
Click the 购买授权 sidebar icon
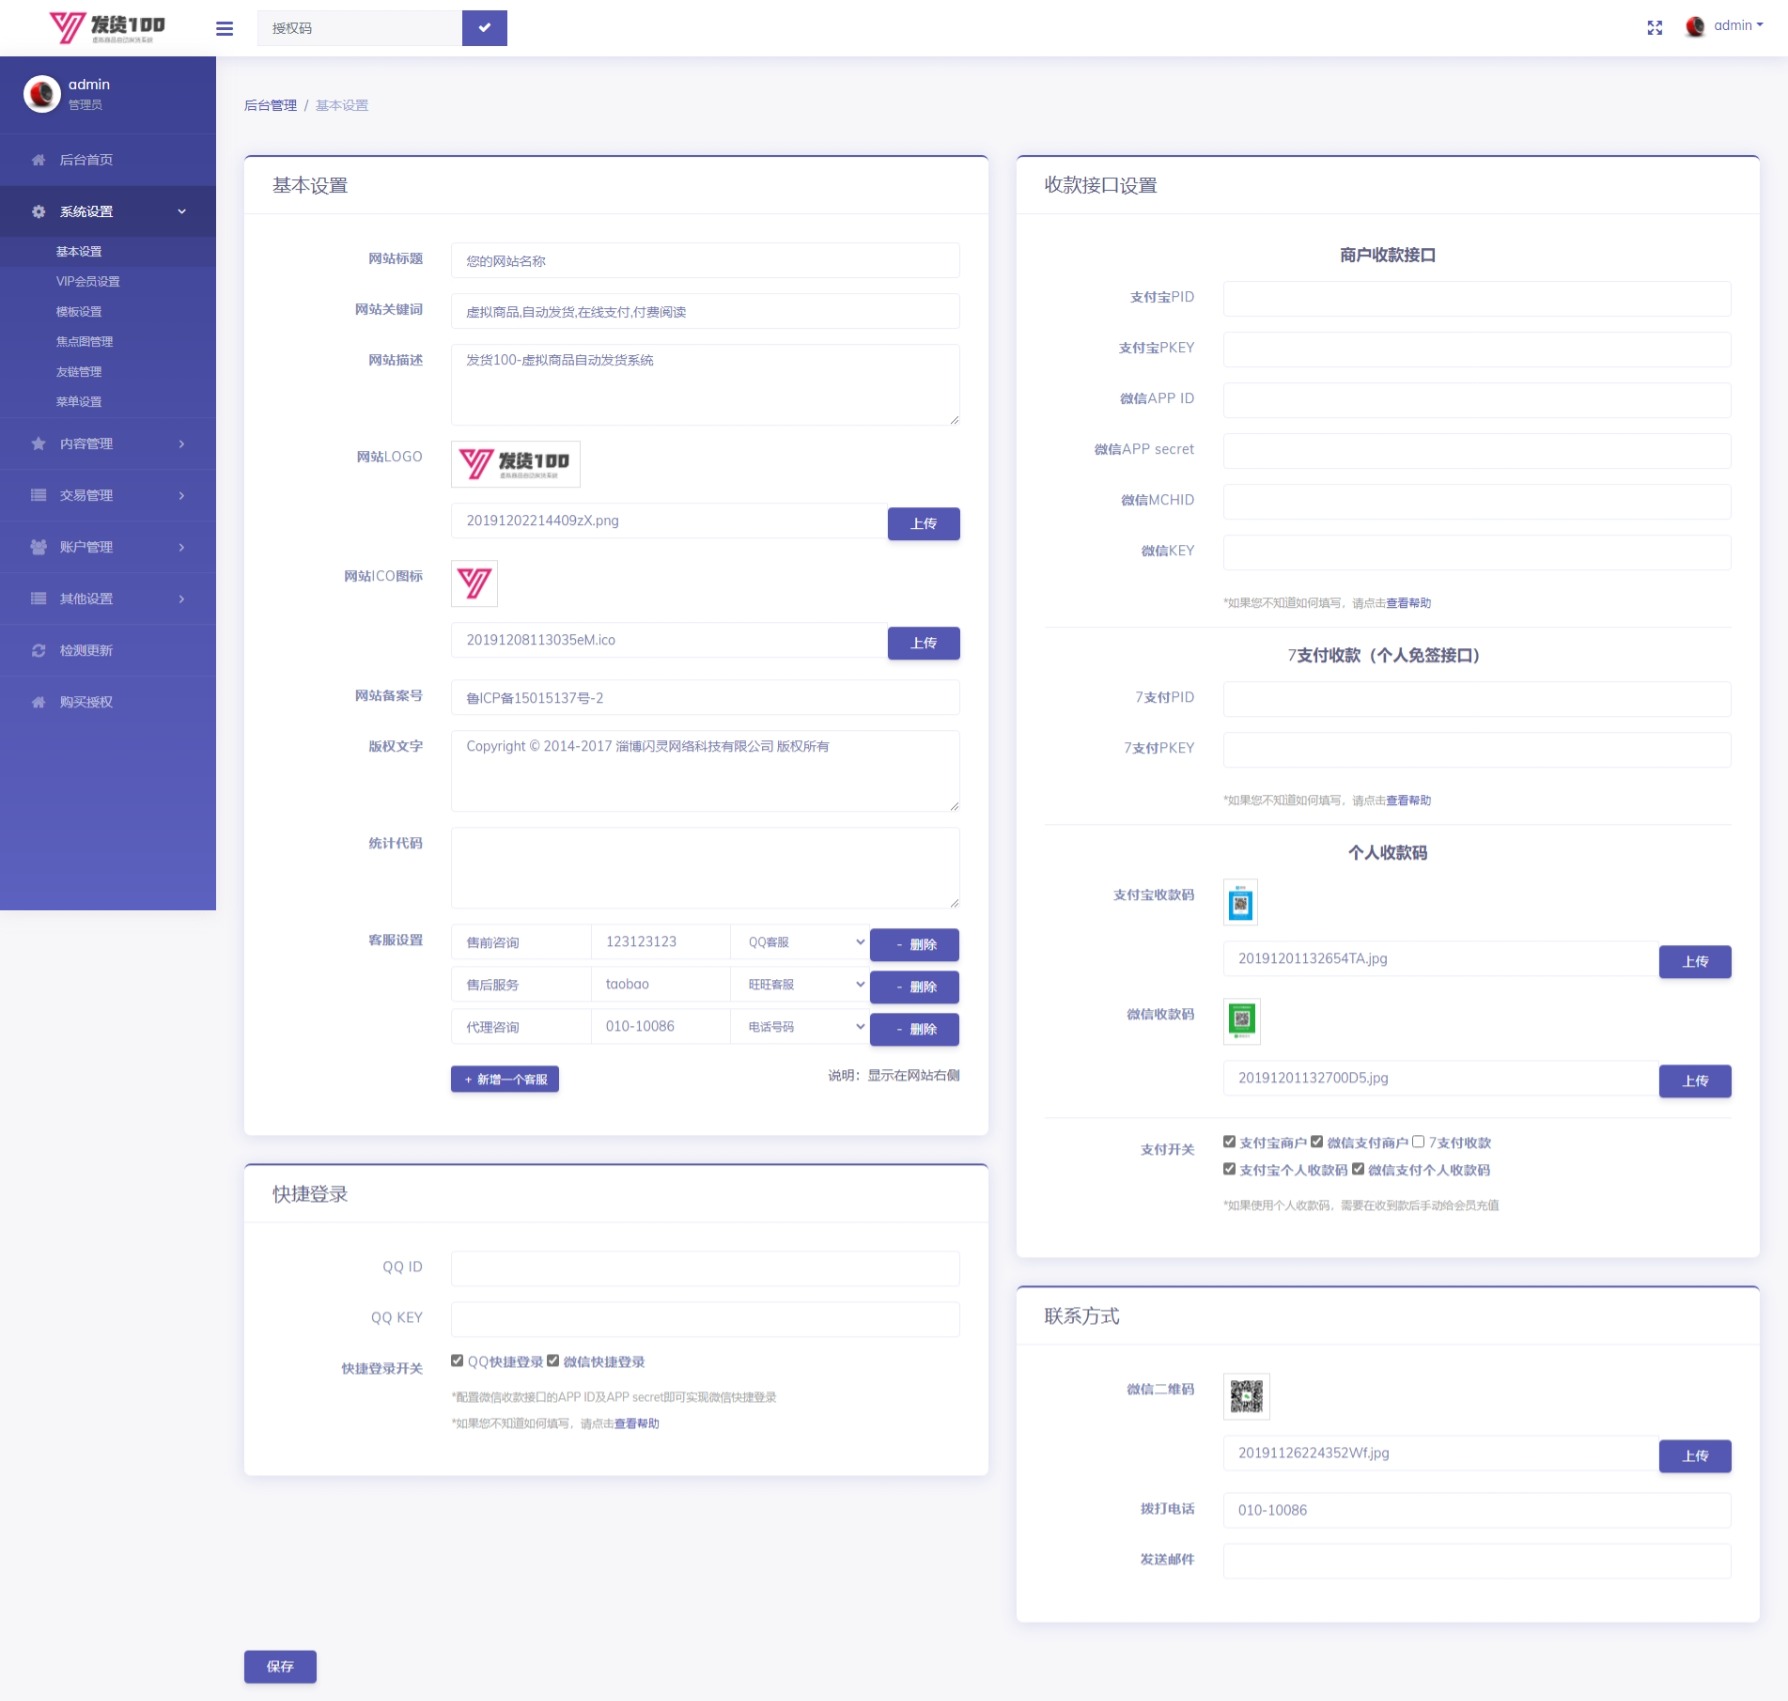(x=39, y=702)
